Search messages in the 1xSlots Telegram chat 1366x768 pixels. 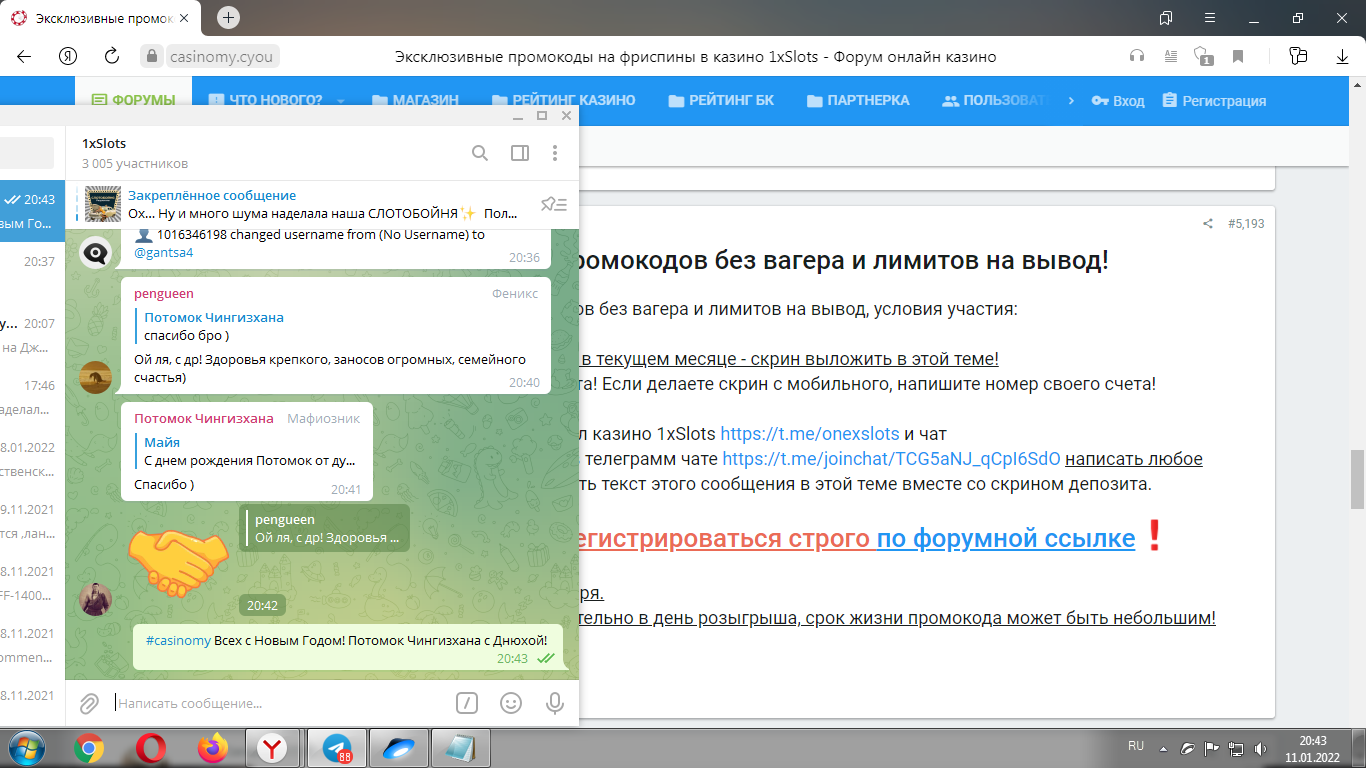coord(480,153)
